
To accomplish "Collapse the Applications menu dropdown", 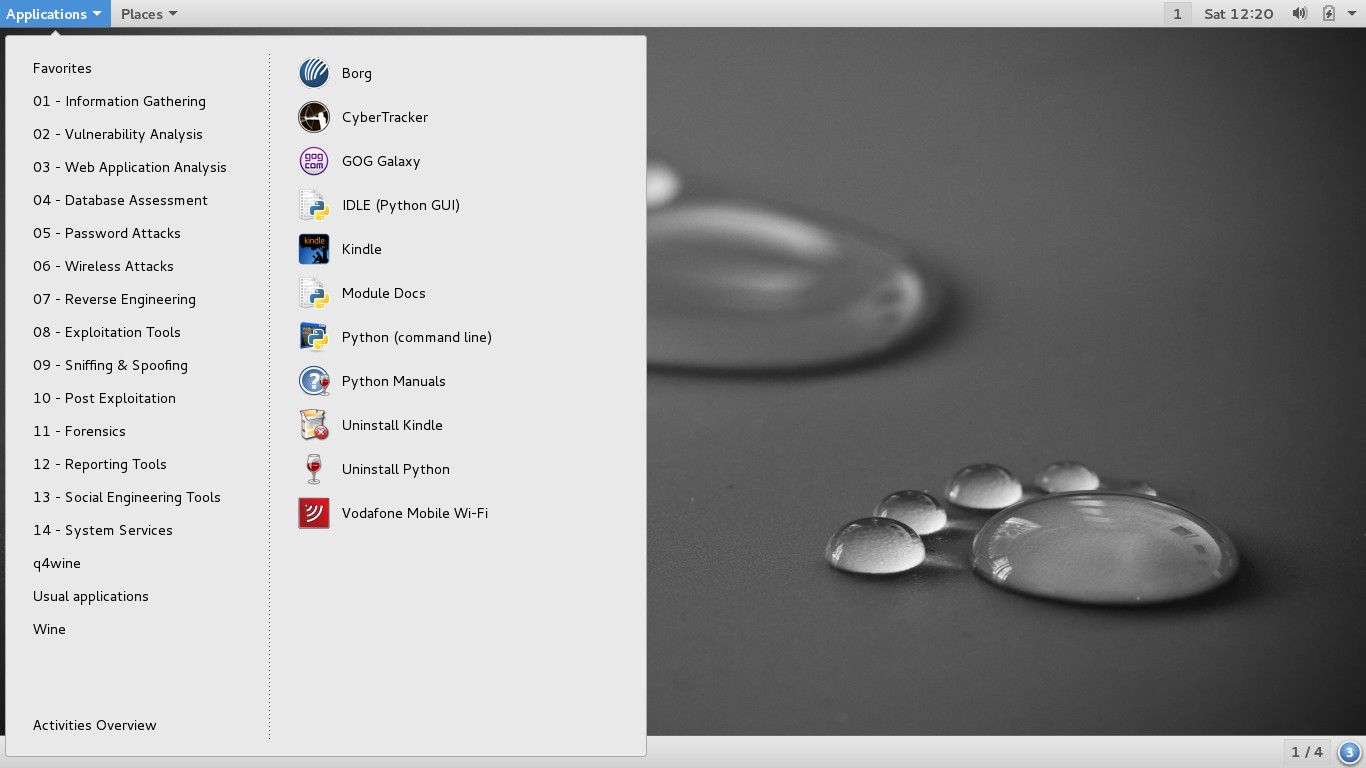I will [54, 14].
